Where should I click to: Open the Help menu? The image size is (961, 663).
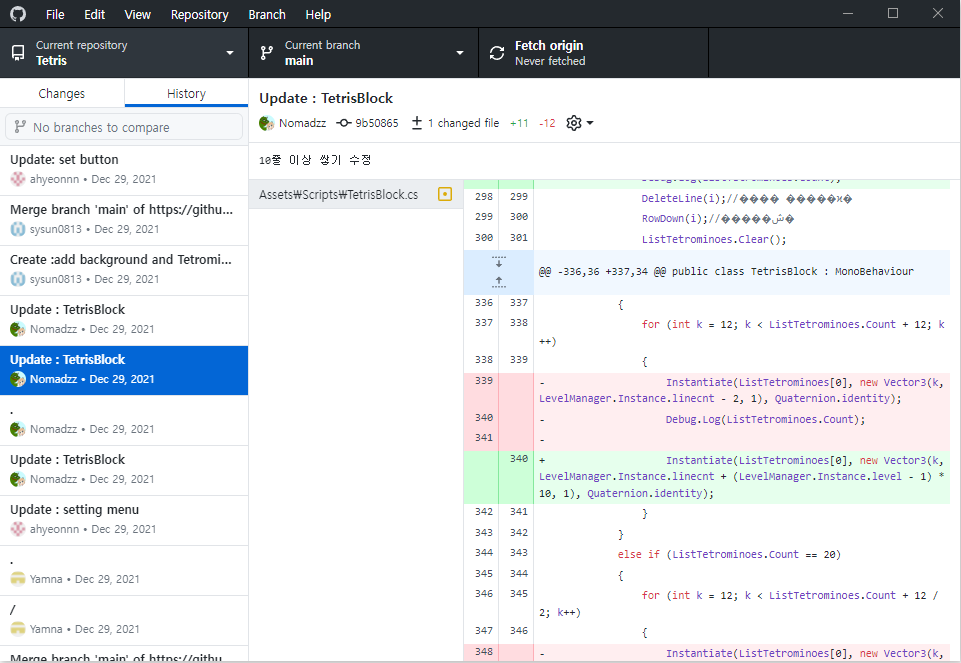pyautogui.click(x=318, y=15)
